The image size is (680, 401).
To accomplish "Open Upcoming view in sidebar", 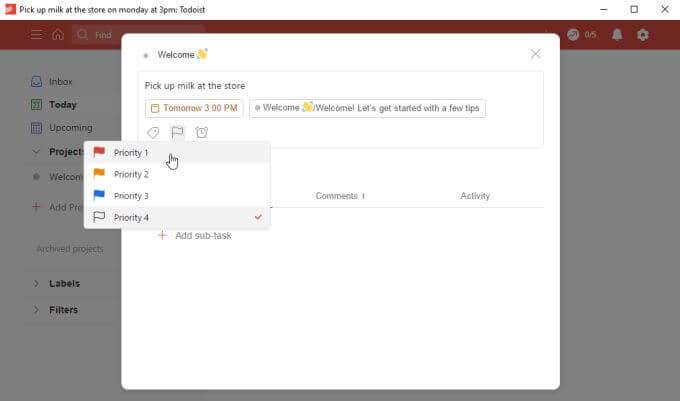I will point(71,128).
